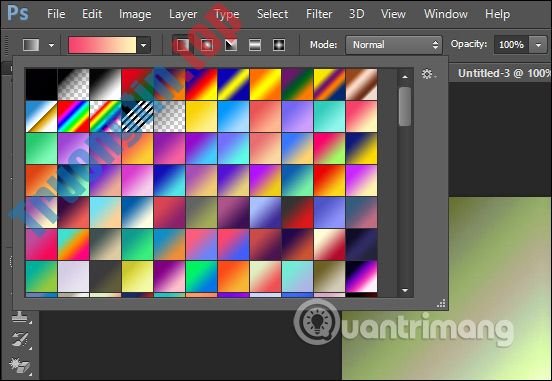The image size is (552, 381).
Task: Click the gradient picker scrollbar thumb
Action: 405,106
